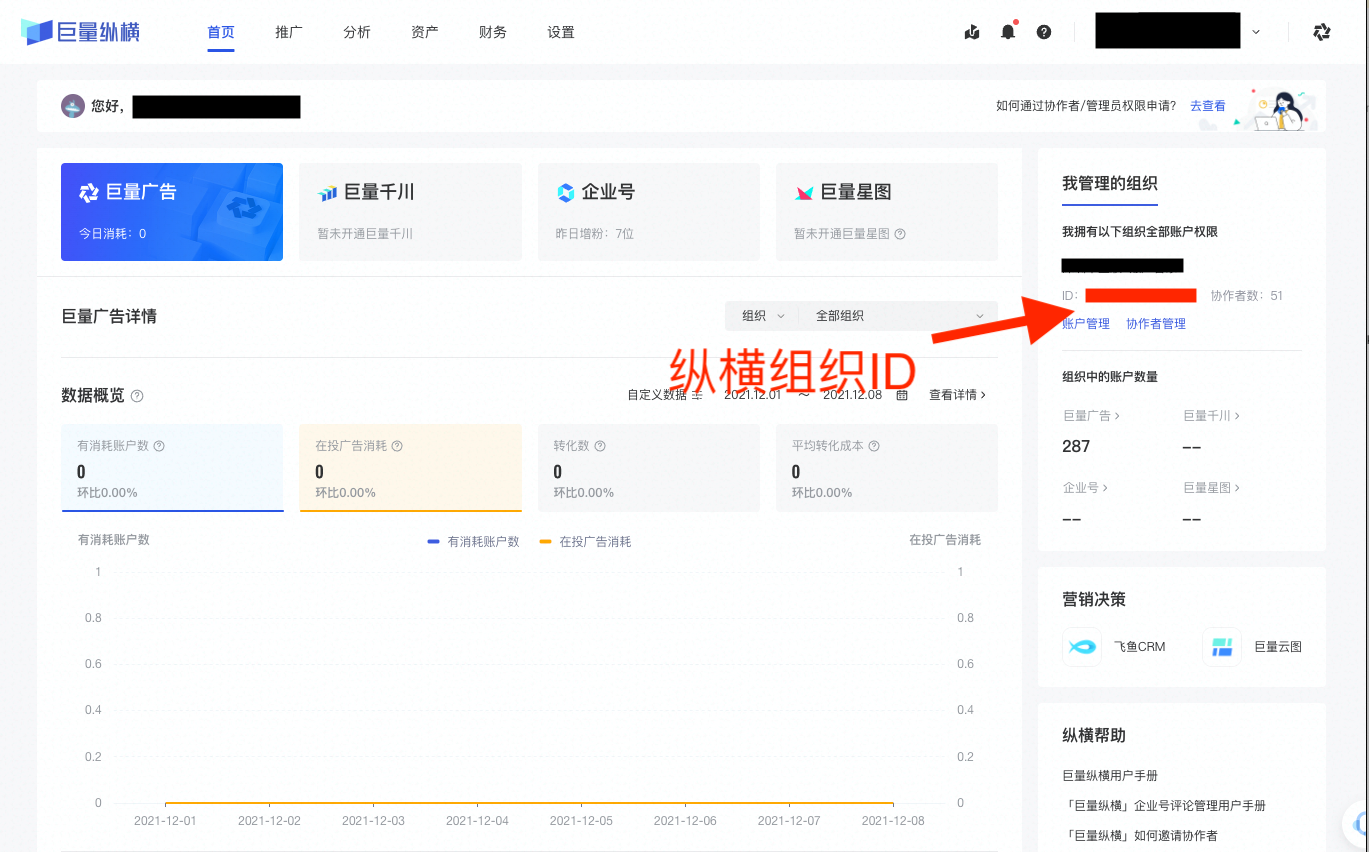The width and height of the screenshot is (1369, 852).
Task: Click info icon beside 平均转化成本
Action: pos(874,446)
